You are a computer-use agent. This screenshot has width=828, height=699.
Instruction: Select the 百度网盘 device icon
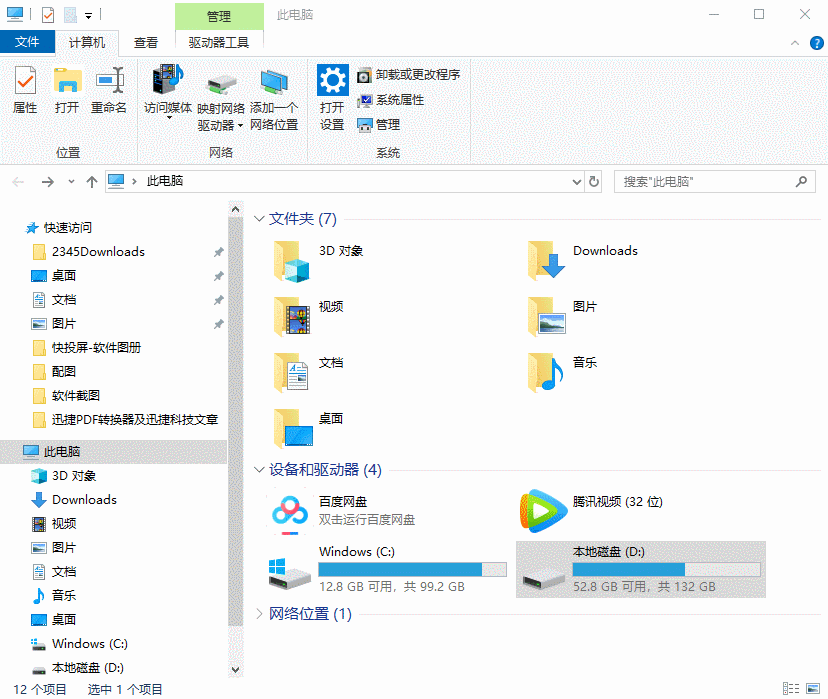[290, 514]
